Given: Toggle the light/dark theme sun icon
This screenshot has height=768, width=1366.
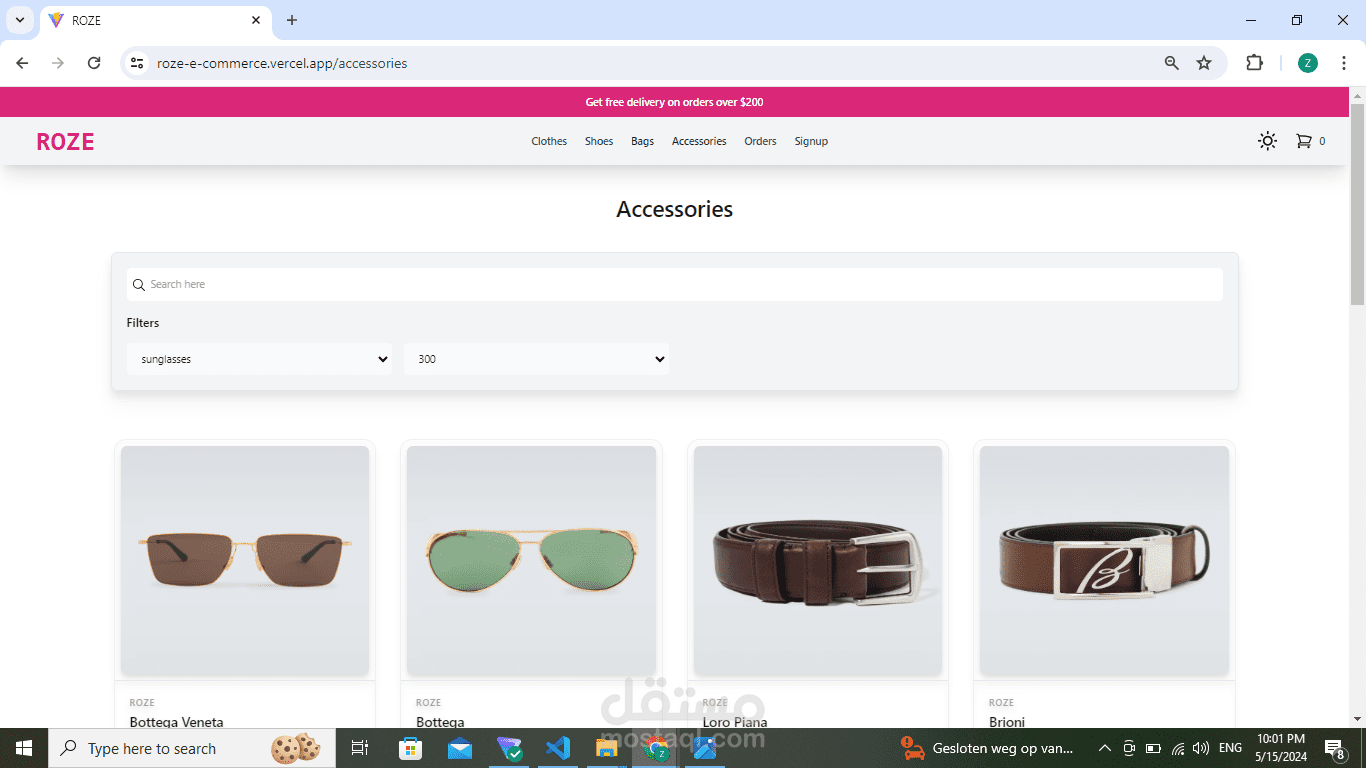Looking at the screenshot, I should pos(1267,141).
